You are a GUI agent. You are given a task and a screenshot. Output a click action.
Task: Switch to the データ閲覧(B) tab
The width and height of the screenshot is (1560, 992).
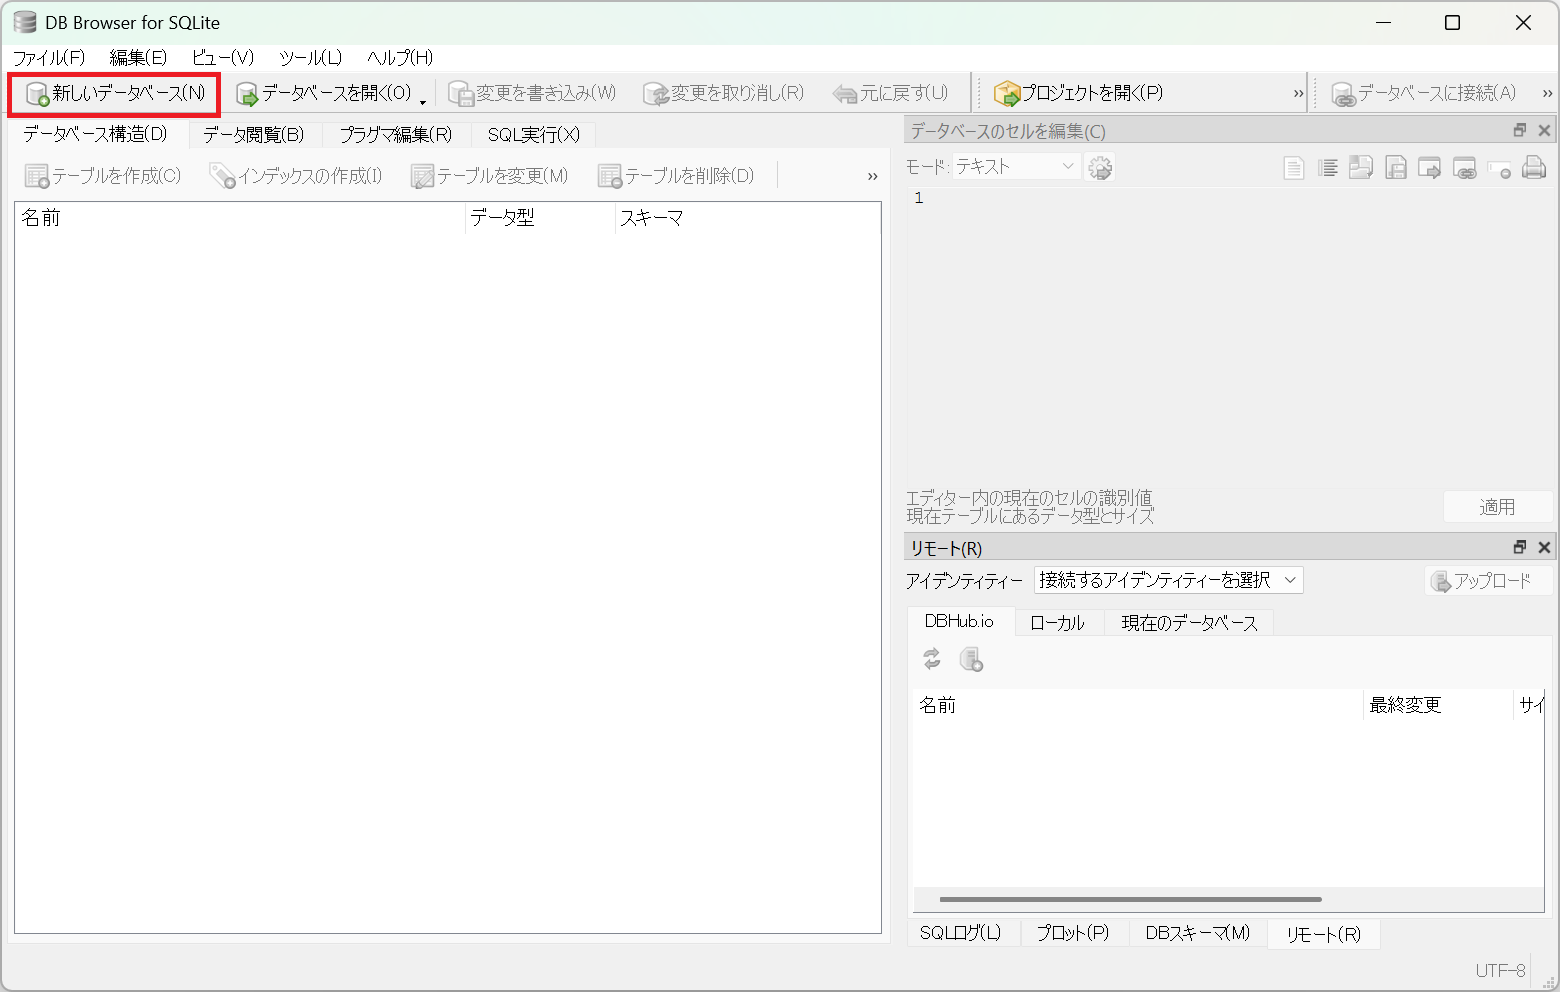pyautogui.click(x=254, y=135)
